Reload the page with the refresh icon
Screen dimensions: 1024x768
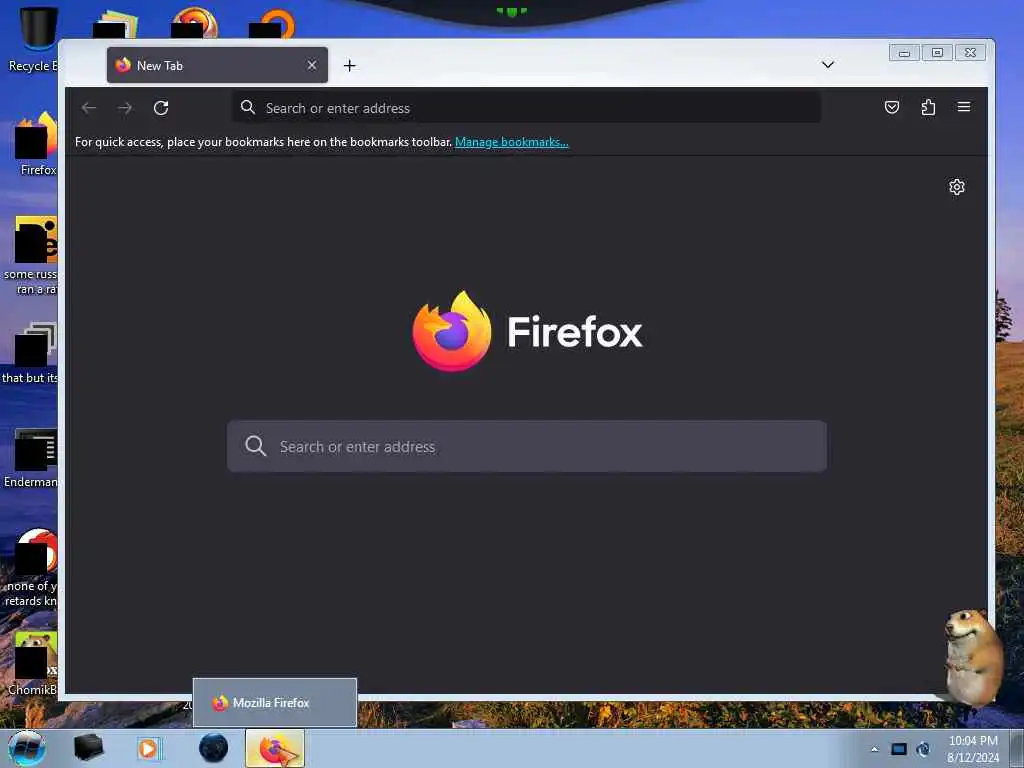pyautogui.click(x=161, y=108)
